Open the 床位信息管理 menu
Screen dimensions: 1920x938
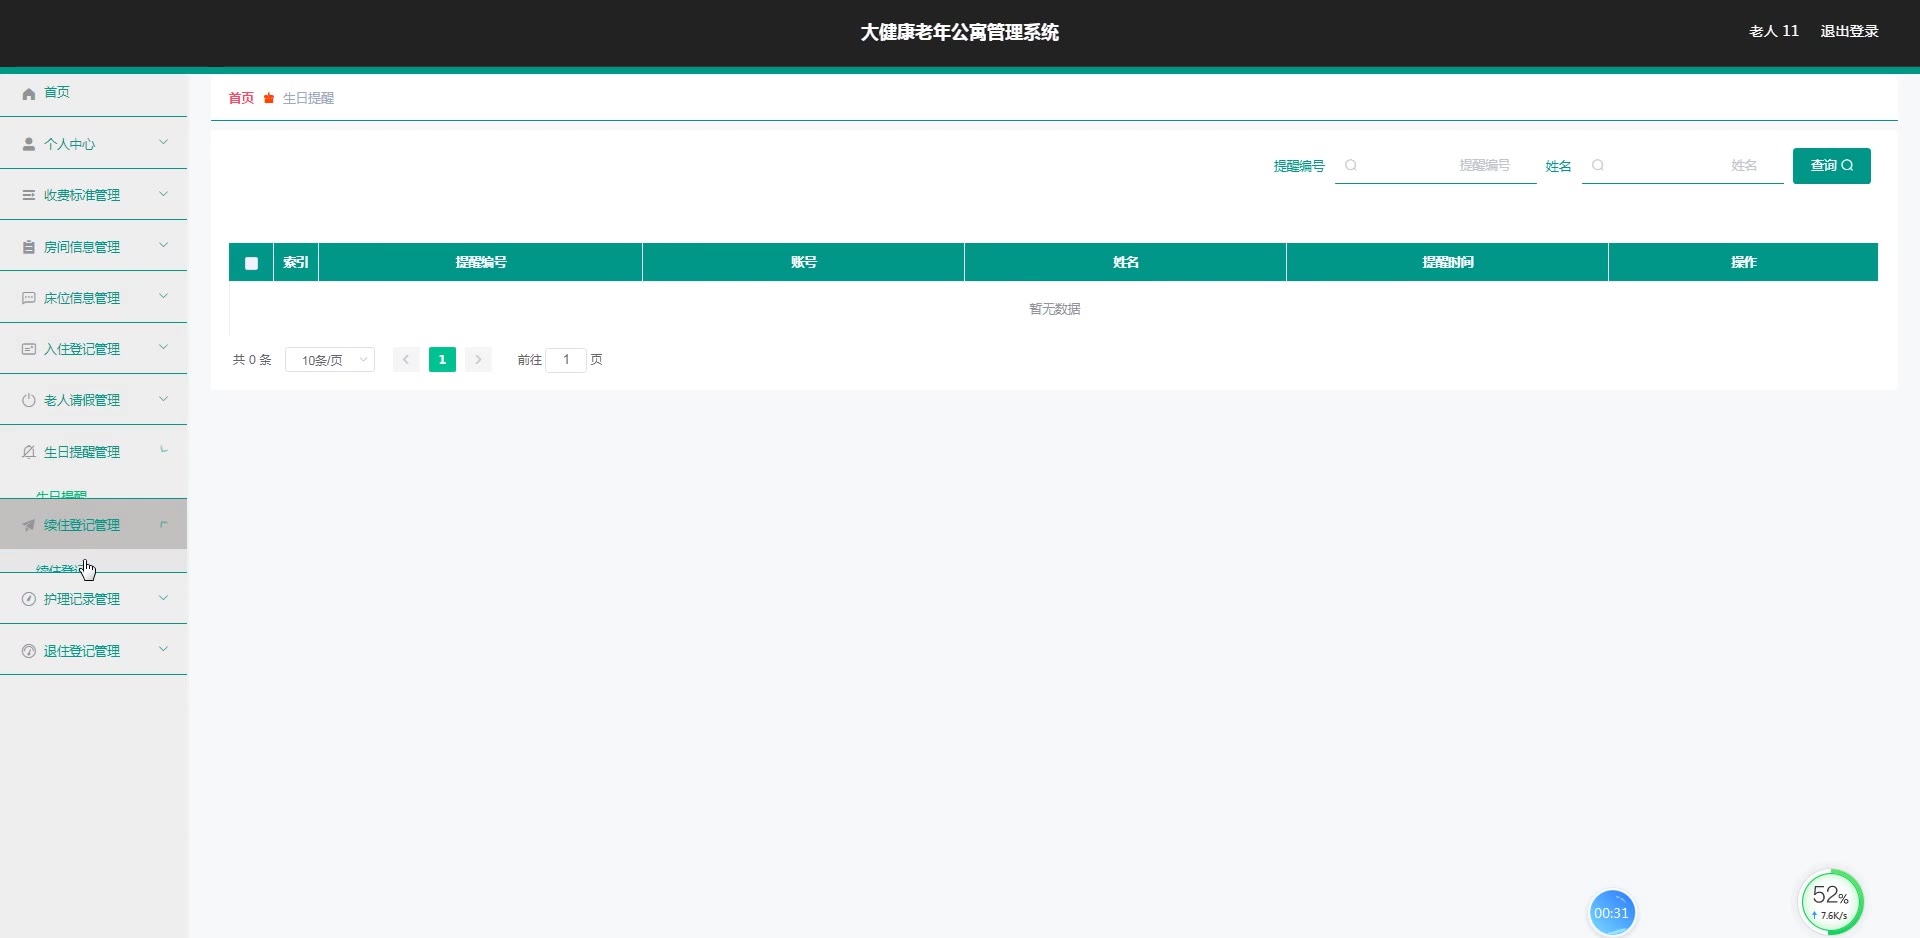[93, 297]
